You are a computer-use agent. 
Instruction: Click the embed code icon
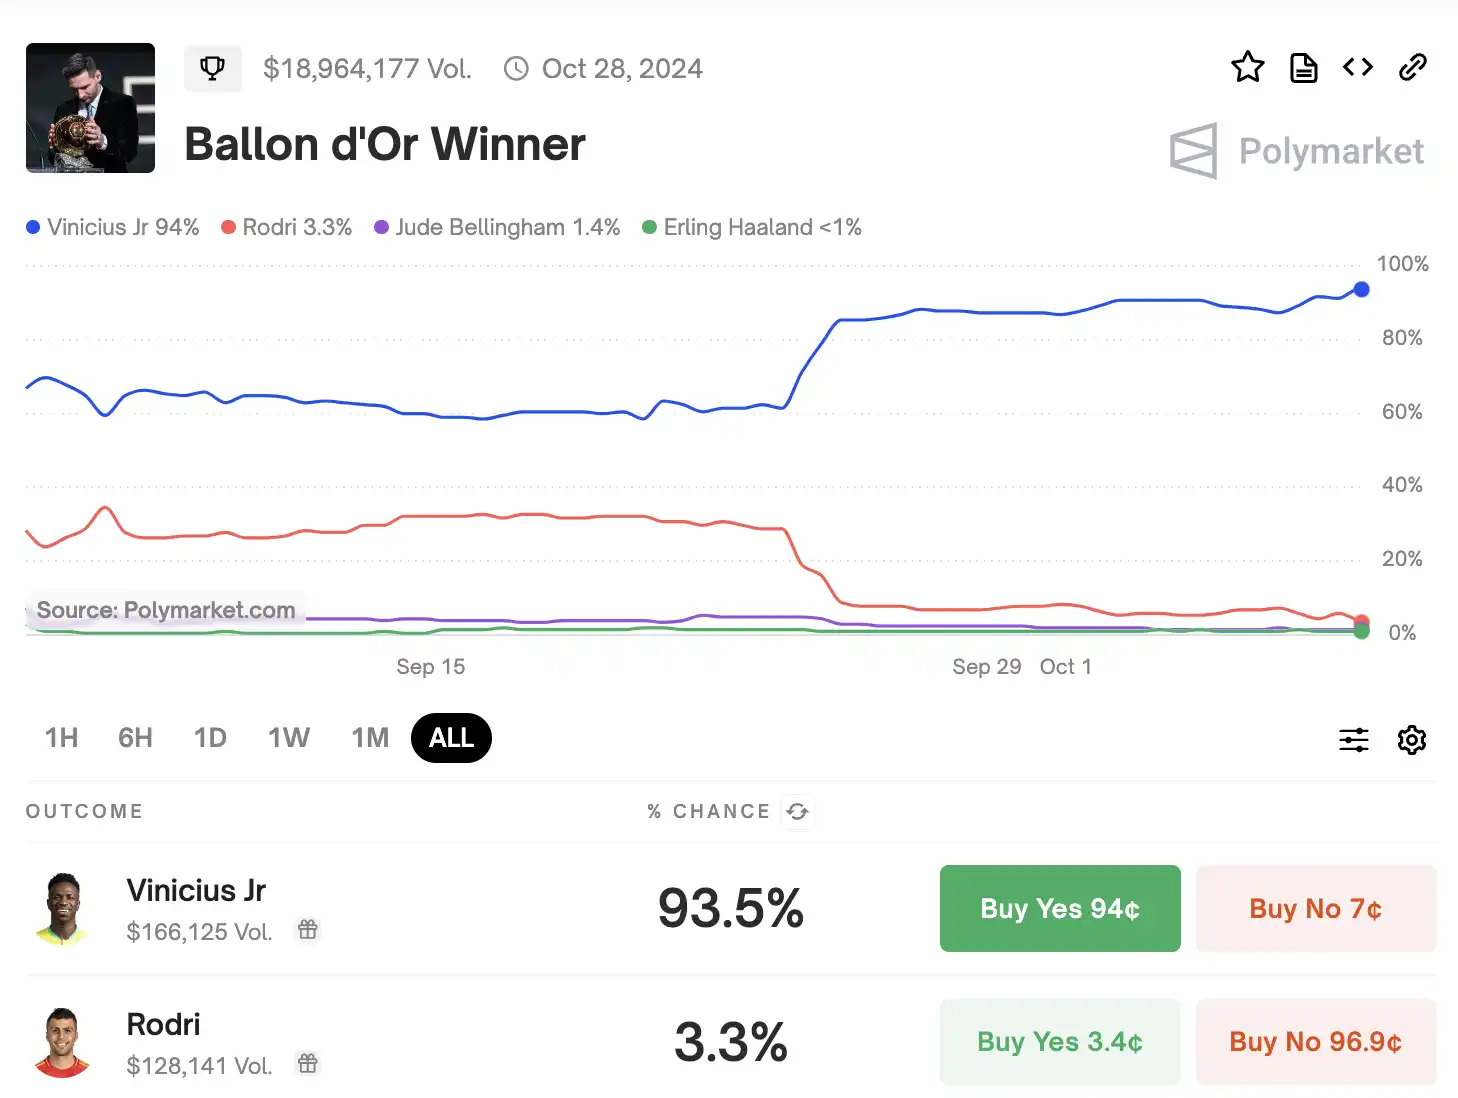[1358, 67]
